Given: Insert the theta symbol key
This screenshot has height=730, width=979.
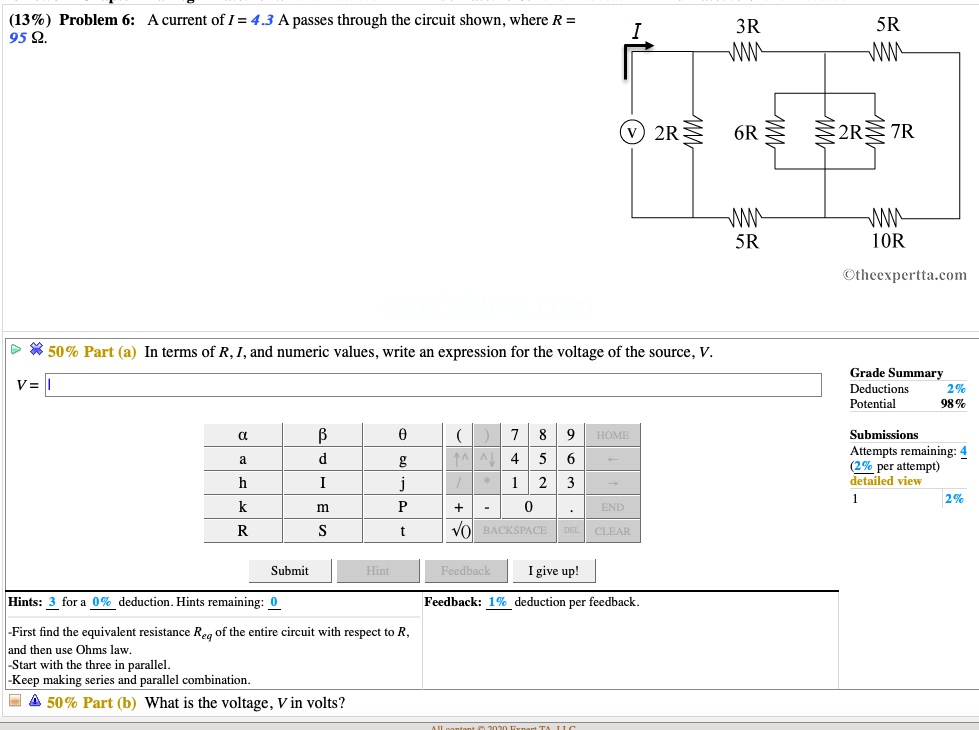Looking at the screenshot, I should click(x=403, y=435).
